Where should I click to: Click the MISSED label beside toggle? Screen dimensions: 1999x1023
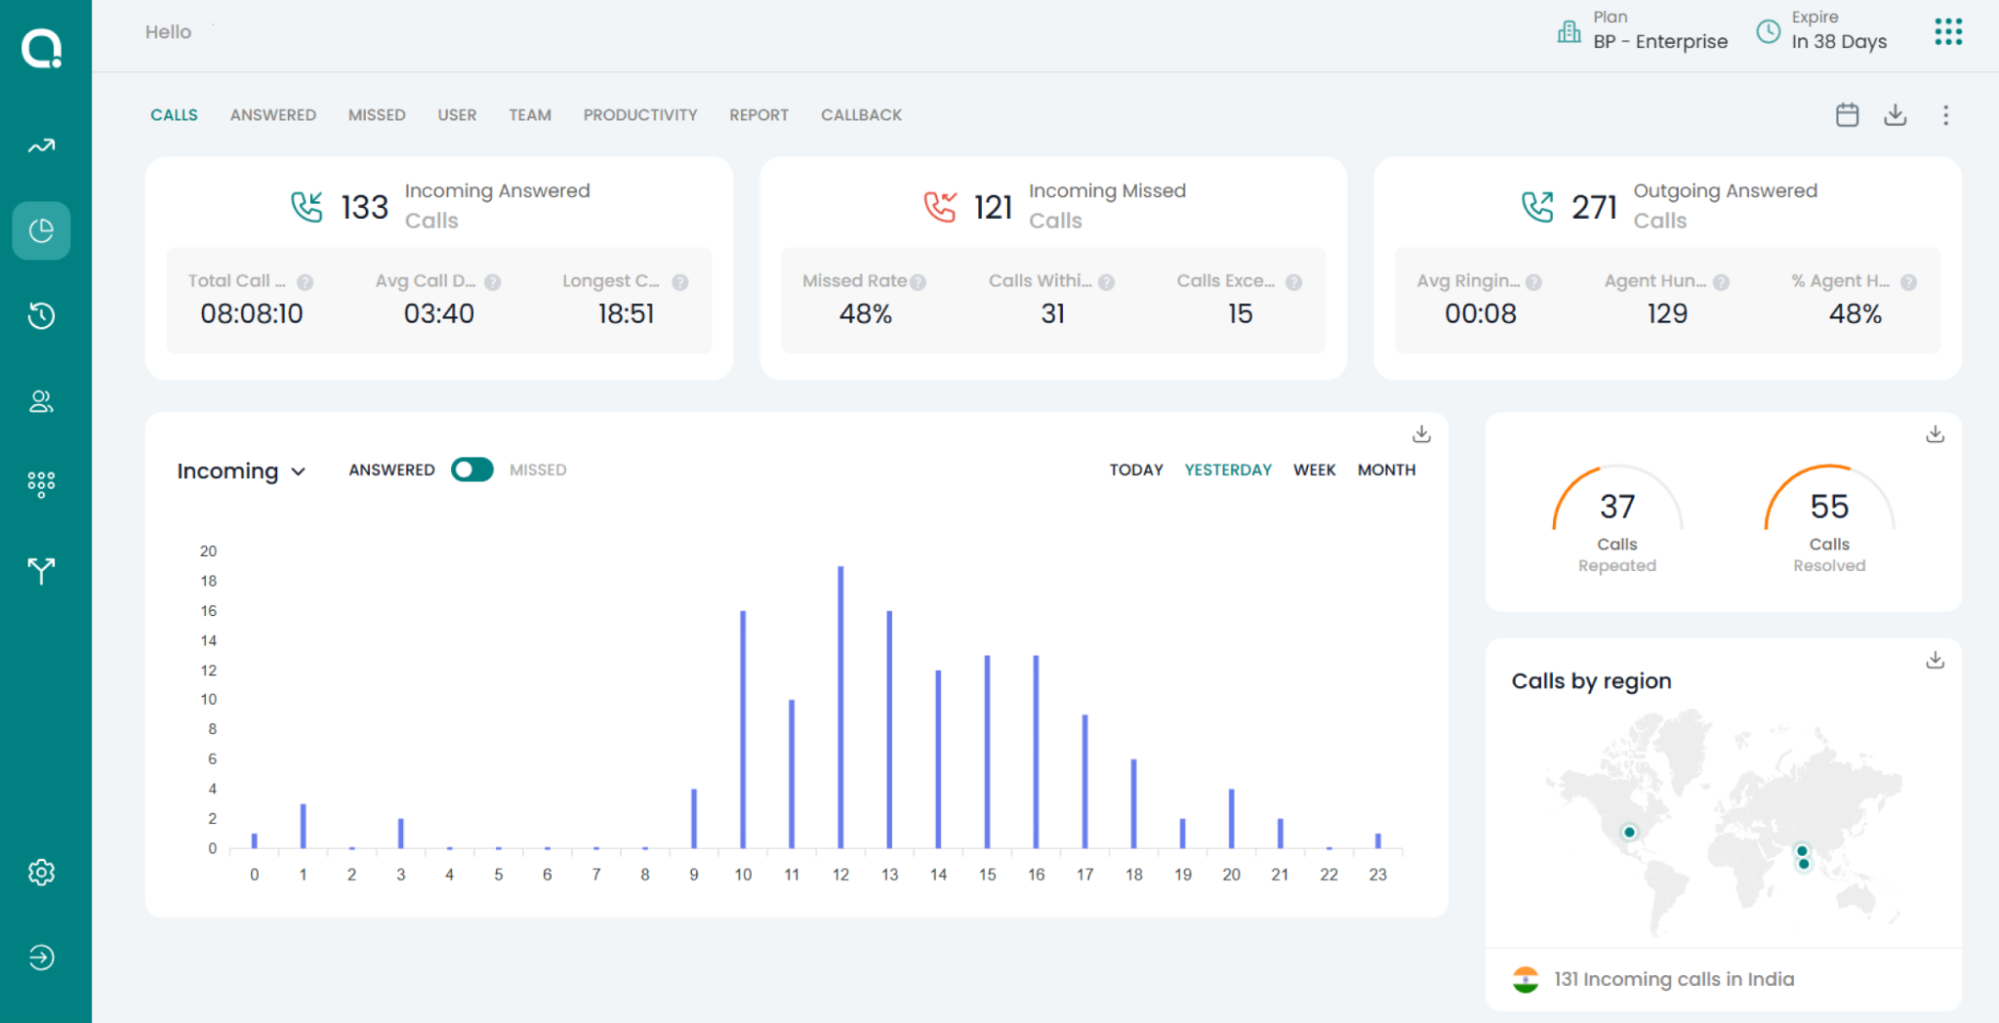pos(538,470)
